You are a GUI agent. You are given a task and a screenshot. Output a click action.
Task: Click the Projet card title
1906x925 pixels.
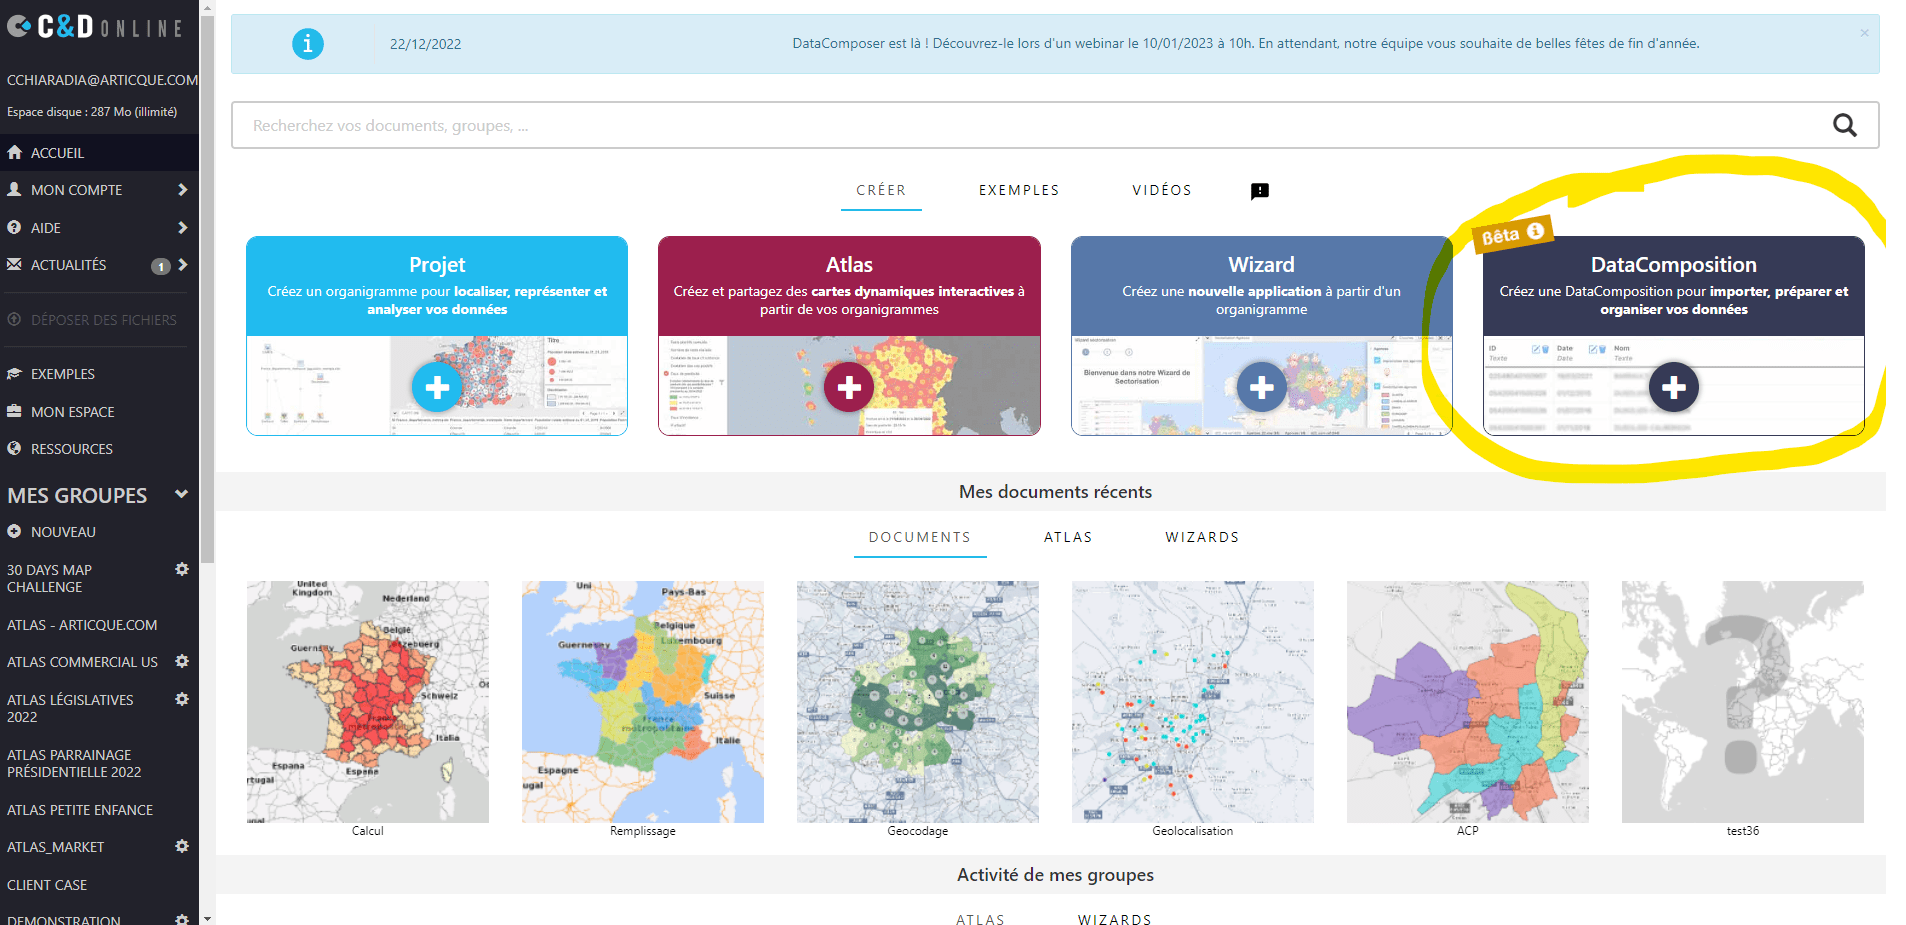coord(437,265)
